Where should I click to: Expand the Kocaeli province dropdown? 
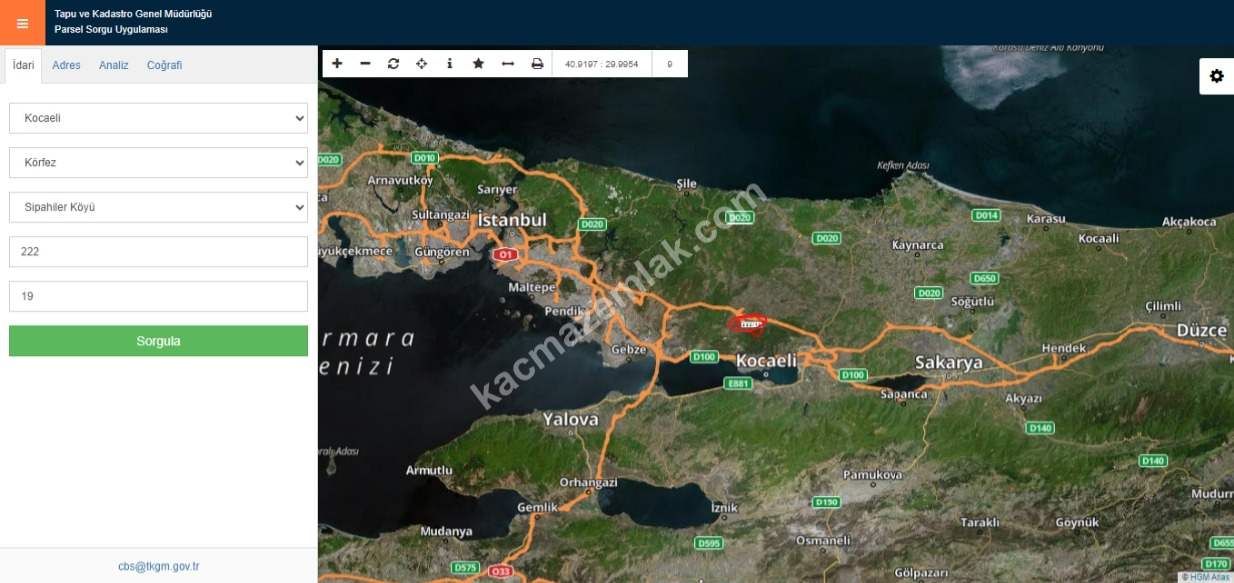click(x=158, y=118)
